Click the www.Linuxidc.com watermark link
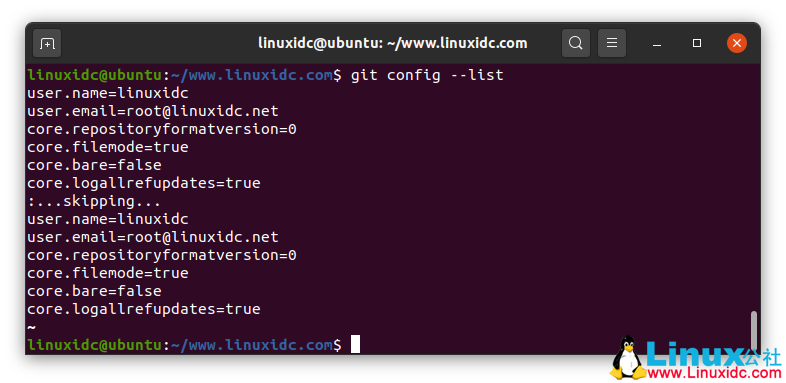 click(714, 372)
